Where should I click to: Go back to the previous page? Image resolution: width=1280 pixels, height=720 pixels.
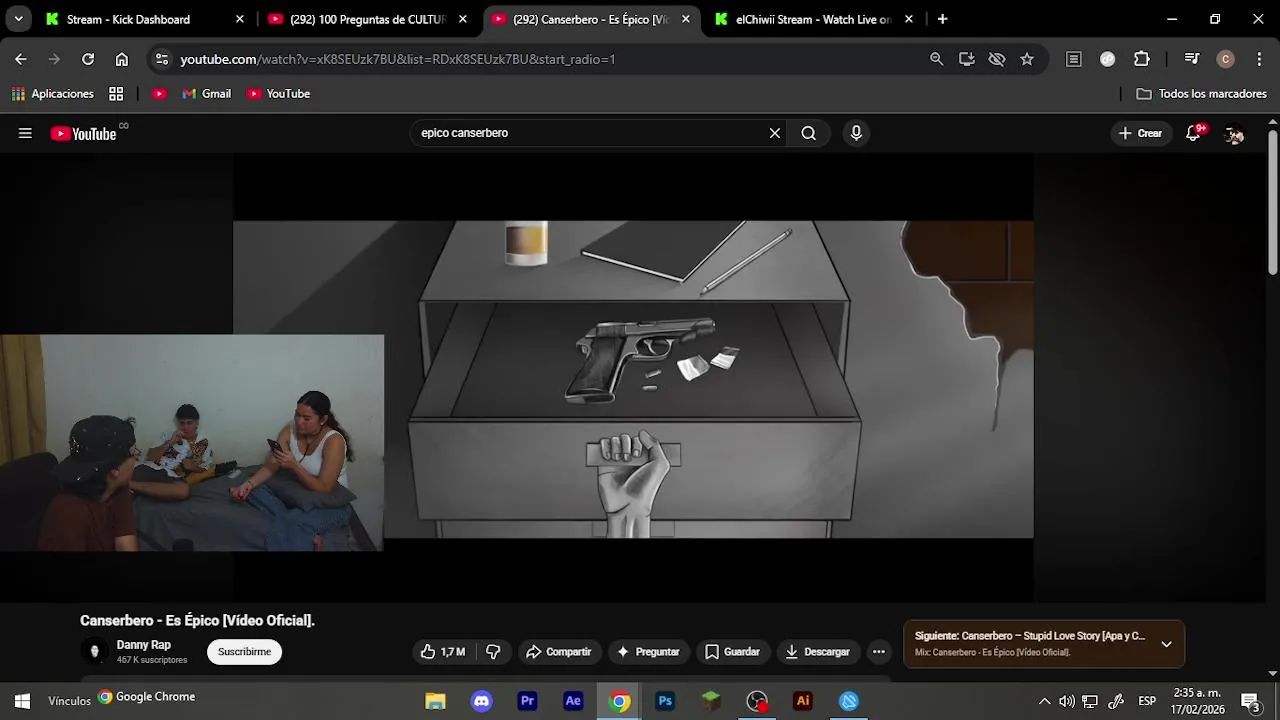[x=21, y=59]
